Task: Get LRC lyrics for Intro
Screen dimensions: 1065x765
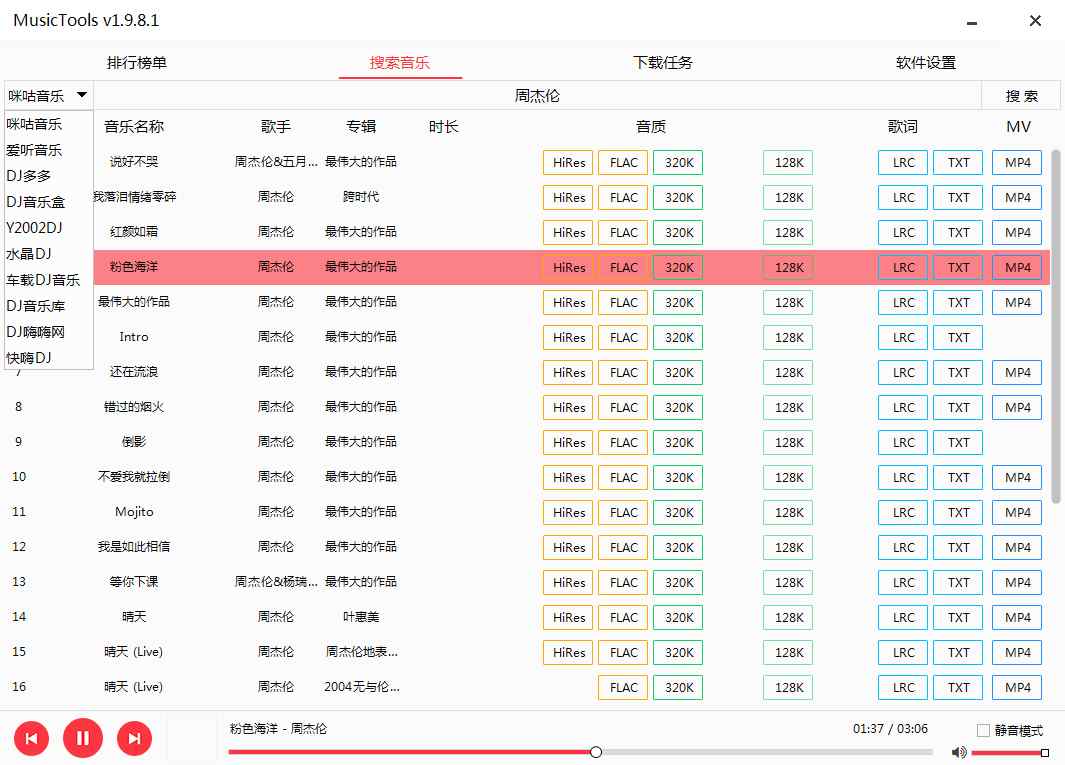Action: (903, 337)
